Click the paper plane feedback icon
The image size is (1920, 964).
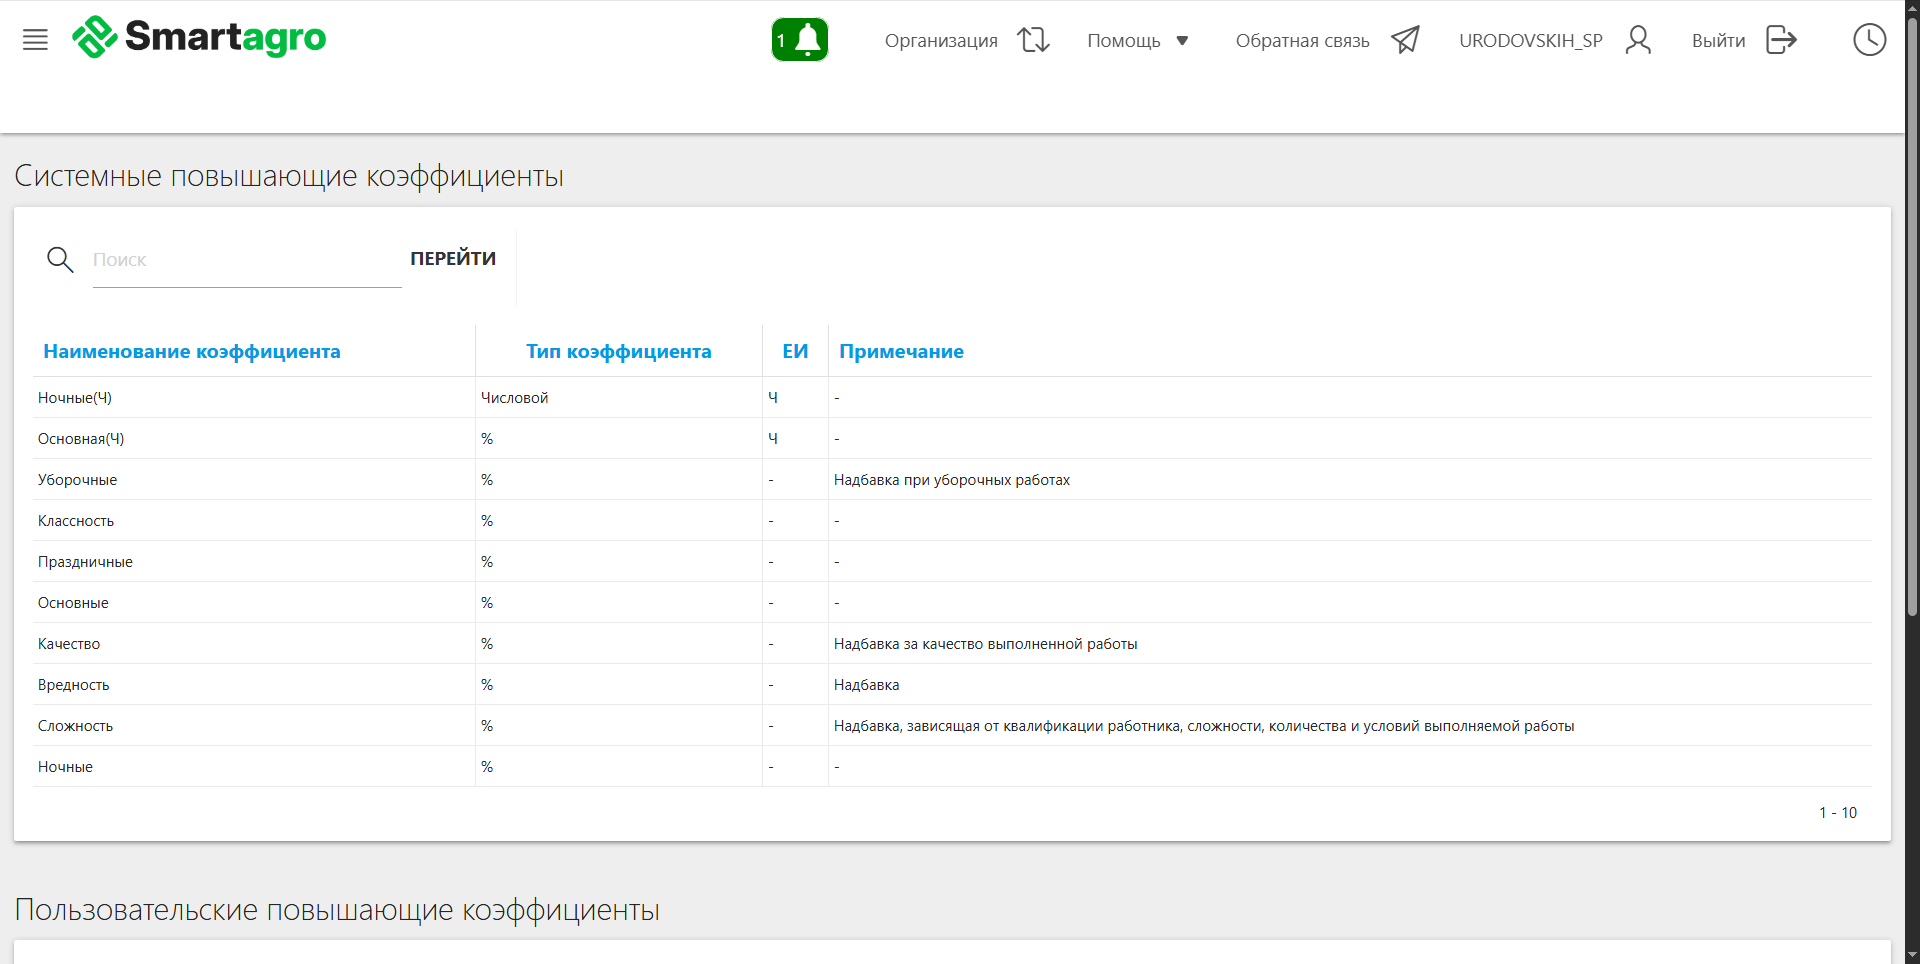coord(1405,40)
